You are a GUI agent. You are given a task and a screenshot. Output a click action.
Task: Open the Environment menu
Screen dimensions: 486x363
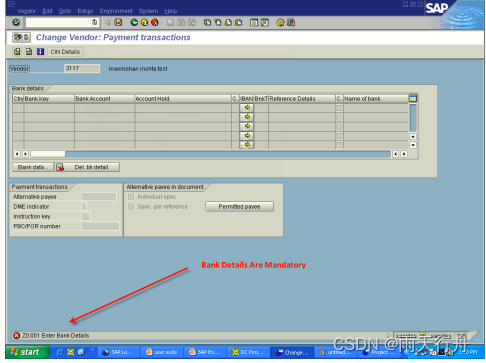(116, 11)
